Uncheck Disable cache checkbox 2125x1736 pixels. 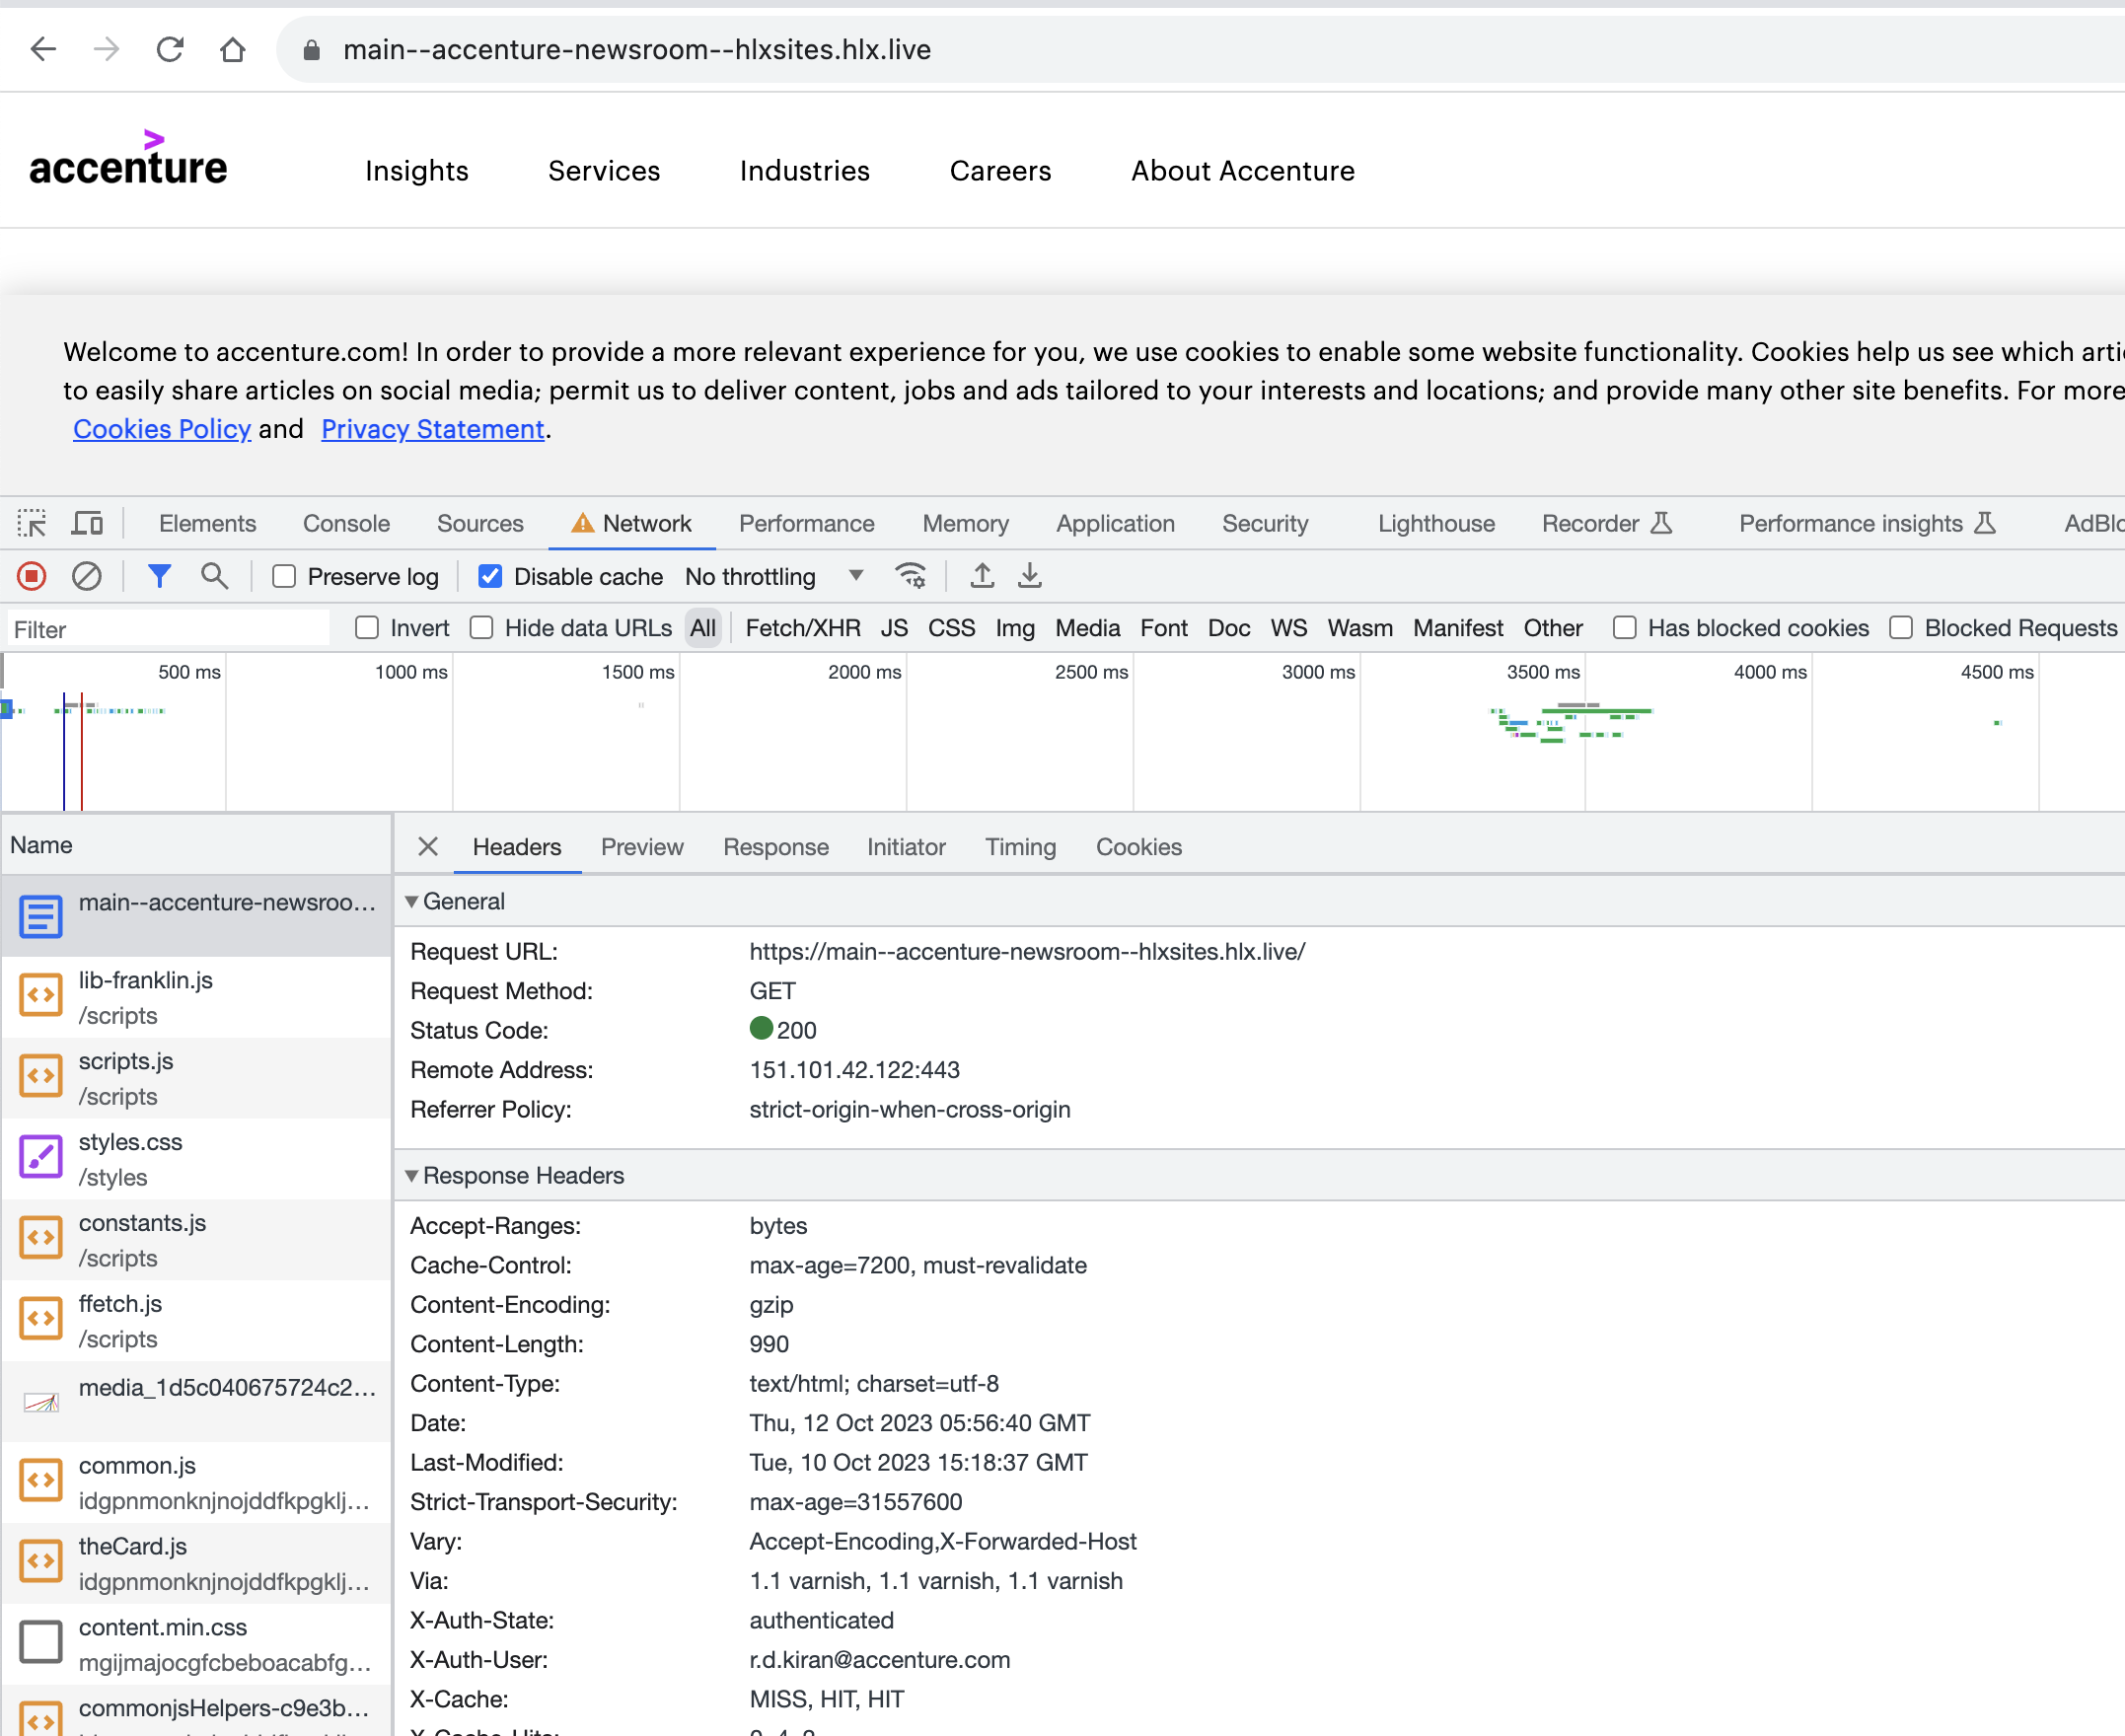pos(490,577)
